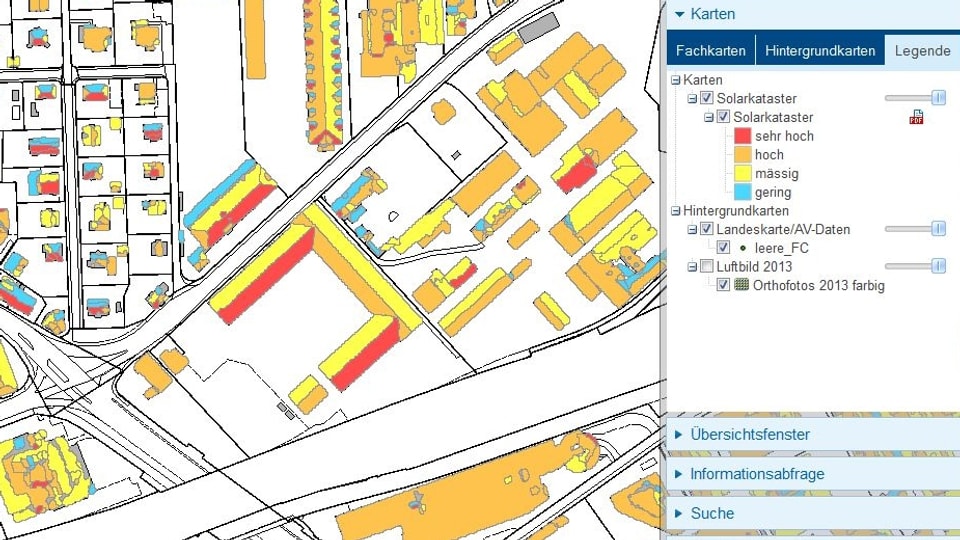
Task: Collapse the Karten panel header
Action: [x=813, y=14]
